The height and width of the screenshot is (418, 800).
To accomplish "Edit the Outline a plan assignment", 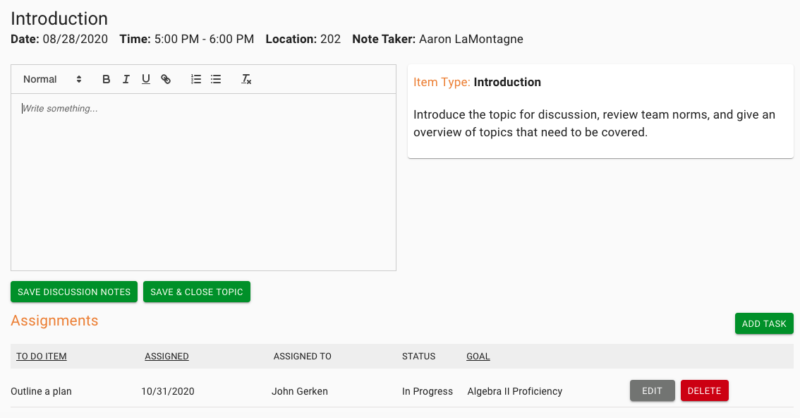I will click(652, 391).
